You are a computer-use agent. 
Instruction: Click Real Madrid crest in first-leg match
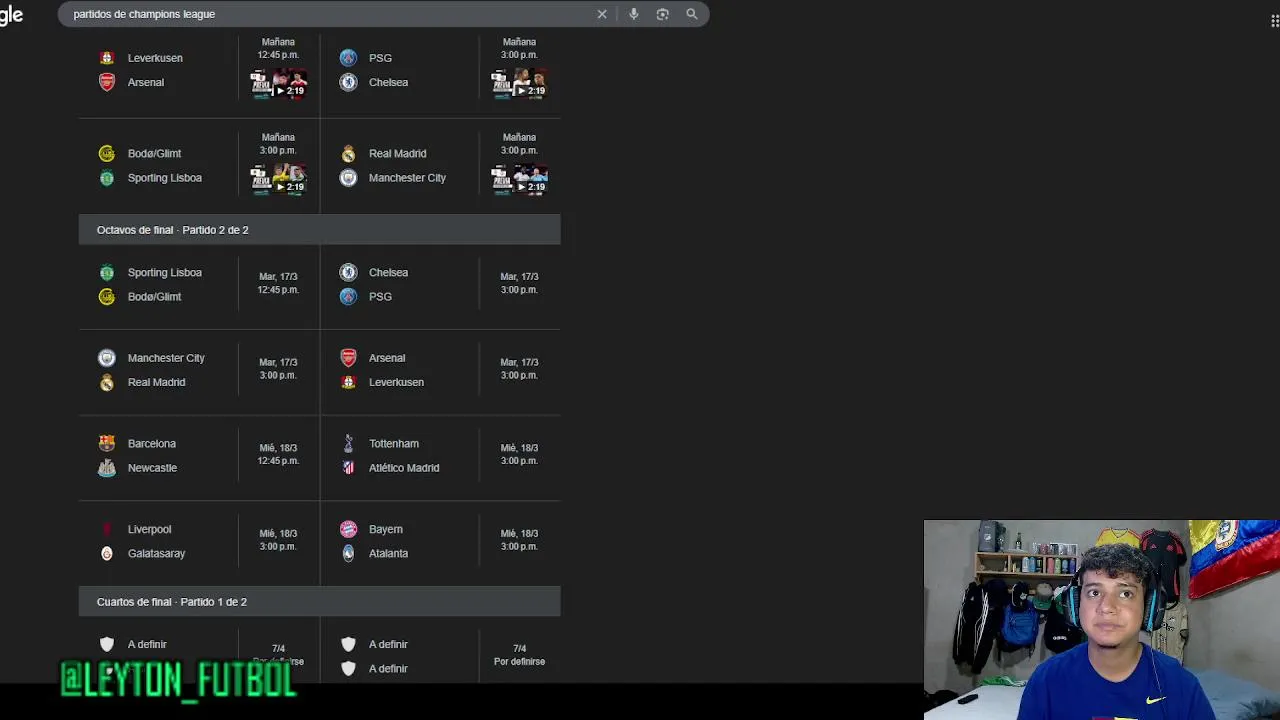click(348, 153)
